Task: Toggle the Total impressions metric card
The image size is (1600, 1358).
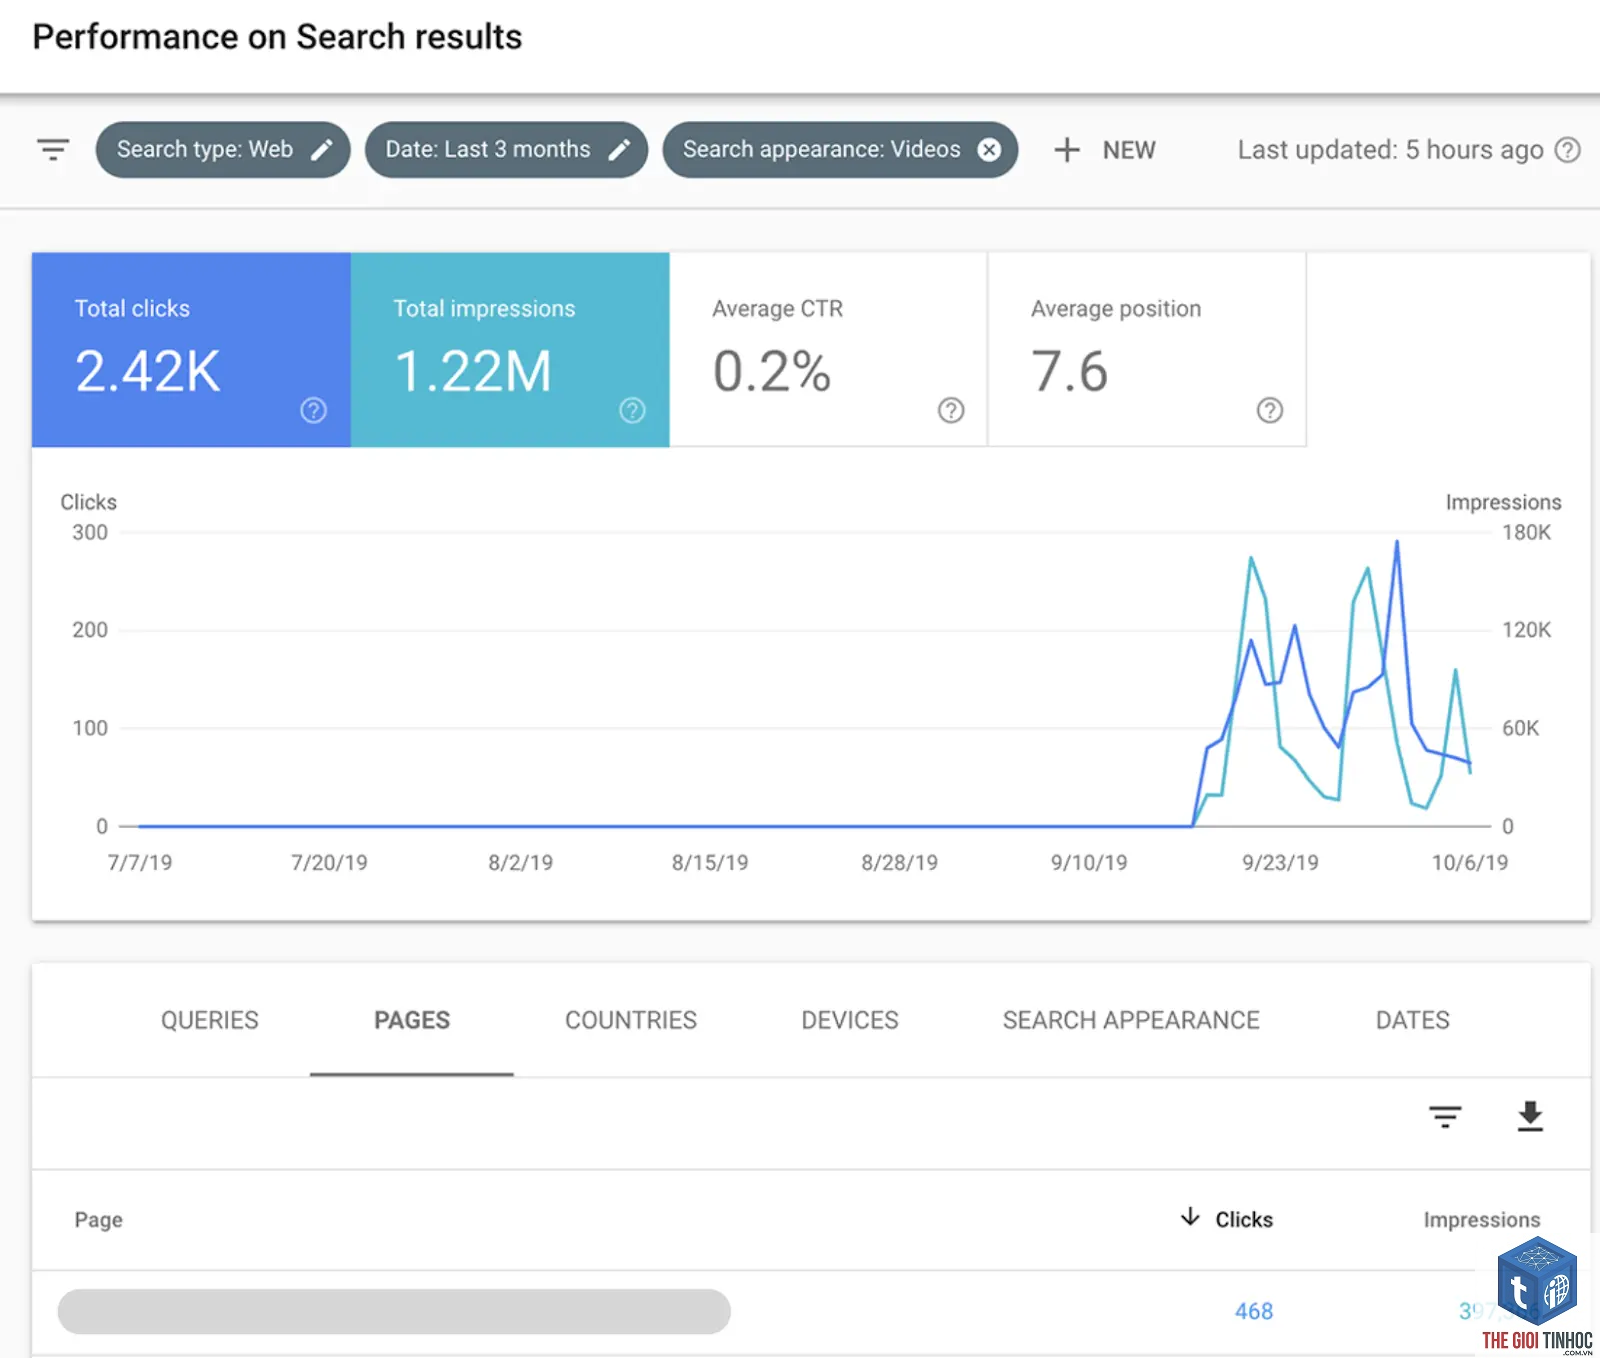Action: [x=510, y=349]
